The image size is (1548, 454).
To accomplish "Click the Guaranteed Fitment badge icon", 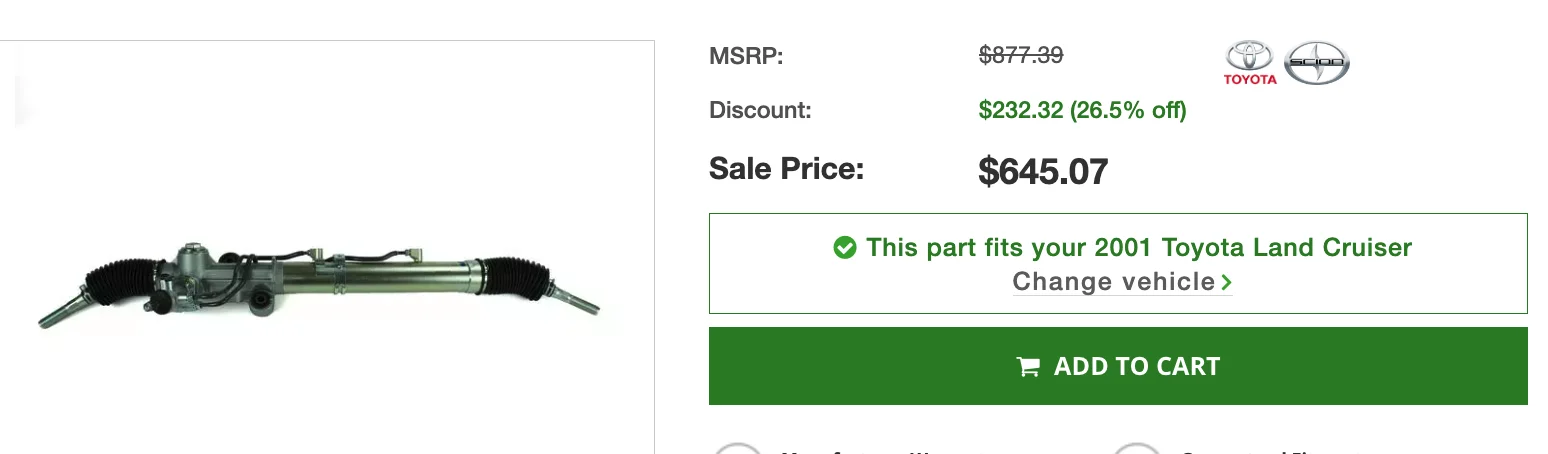I will click(x=1136, y=448).
